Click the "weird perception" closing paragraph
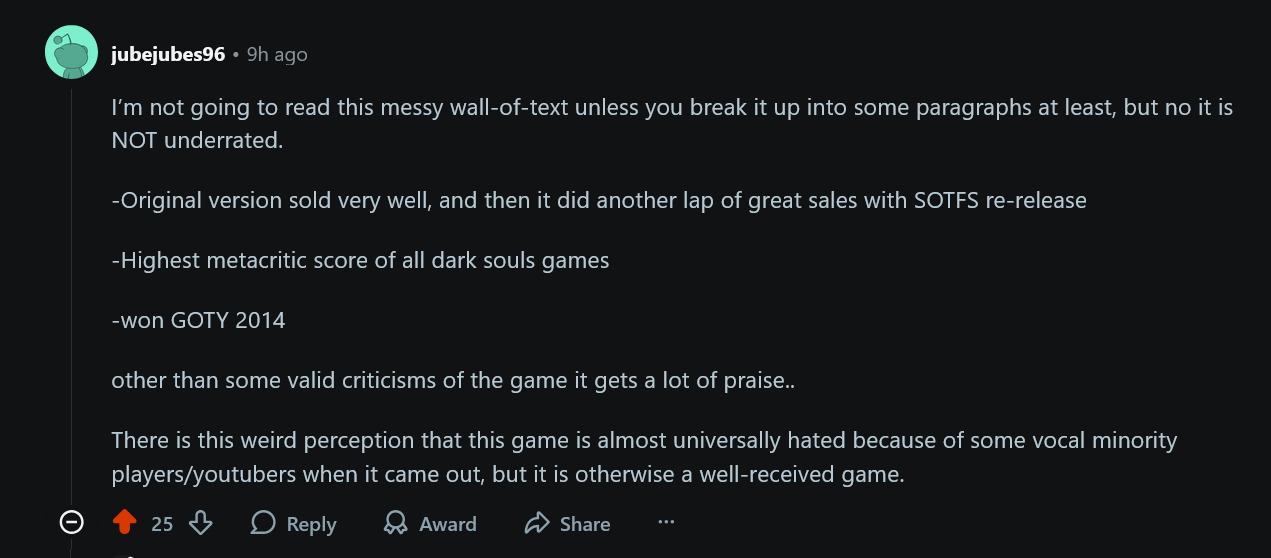Image resolution: width=1271 pixels, height=558 pixels. [644, 457]
